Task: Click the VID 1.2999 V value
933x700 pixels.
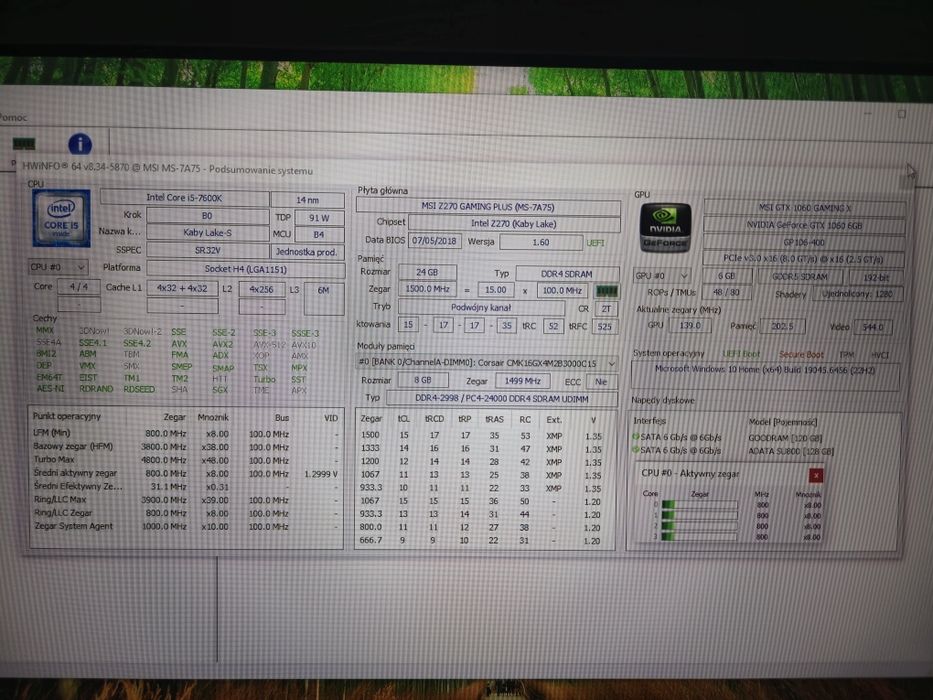Action: pyautogui.click(x=321, y=474)
